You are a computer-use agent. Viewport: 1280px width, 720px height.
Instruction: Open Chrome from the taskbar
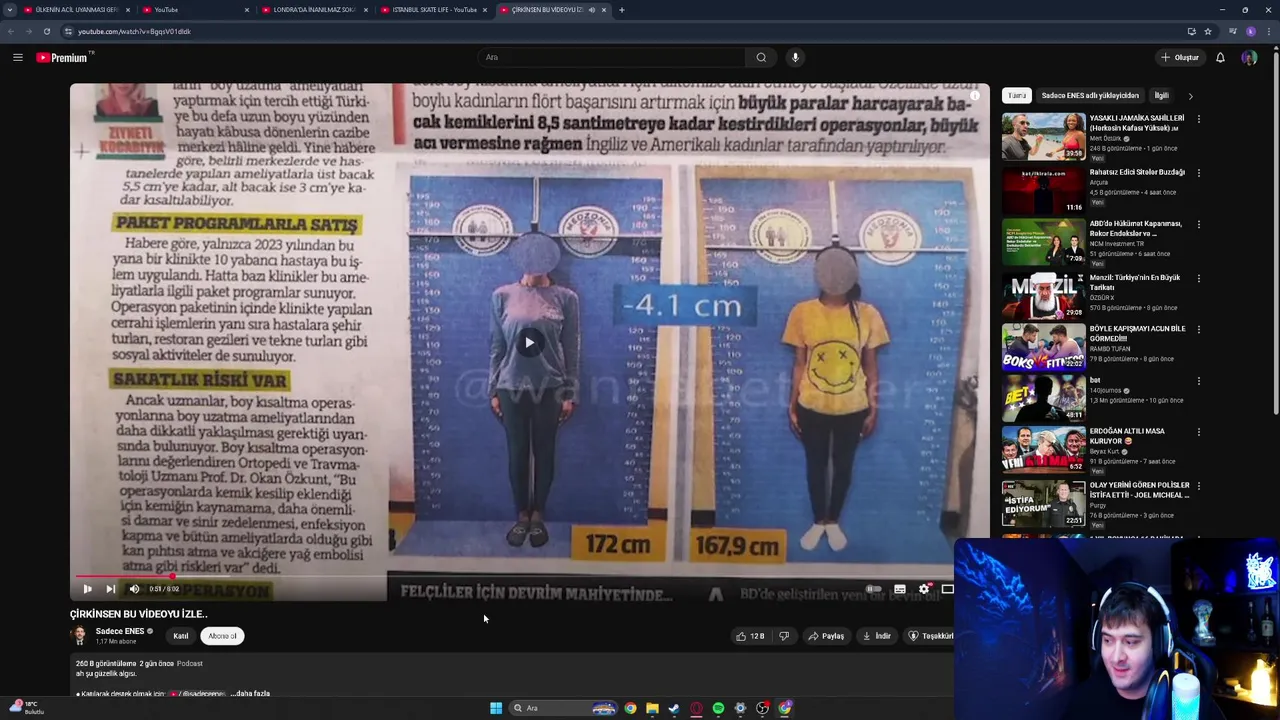point(630,708)
